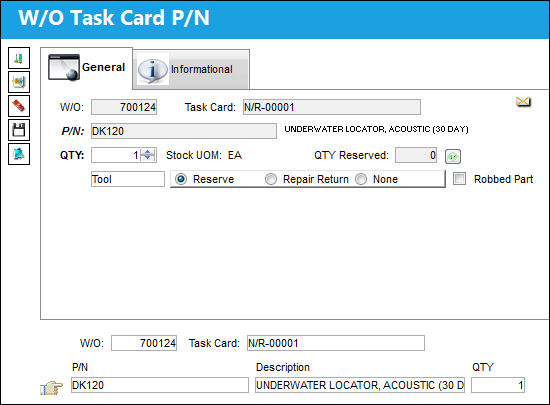Viewport: 550px width, 405px height.
Task: Click the orange arrow document sidebar icon
Action: pyautogui.click(x=19, y=82)
